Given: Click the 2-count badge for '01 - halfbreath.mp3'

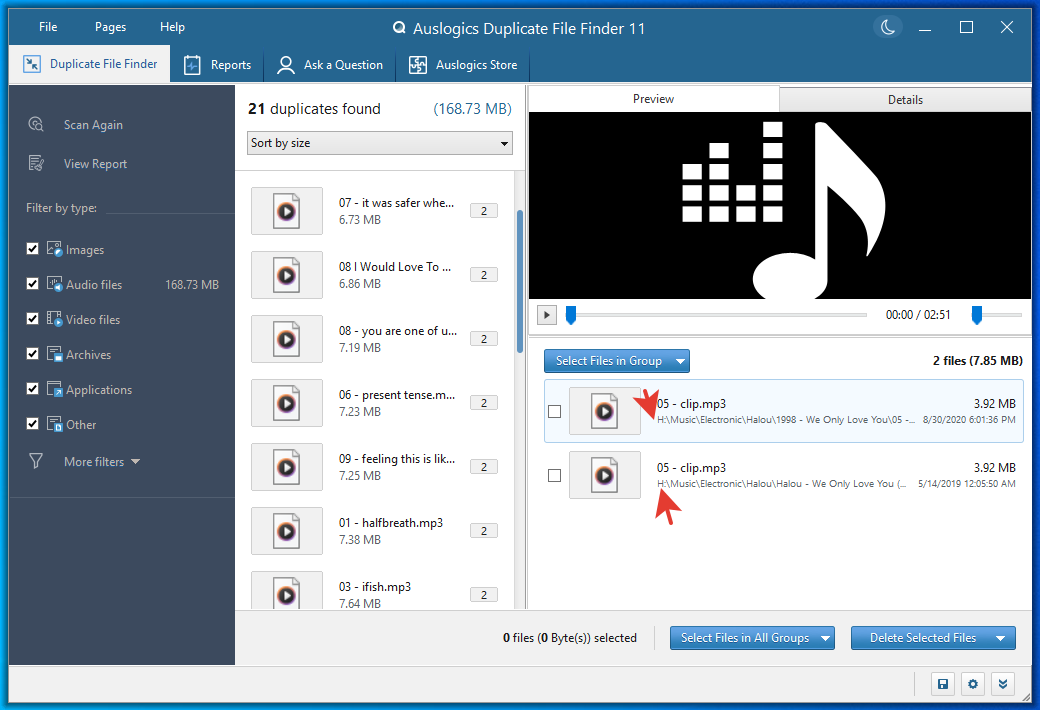Looking at the screenshot, I should tap(484, 531).
